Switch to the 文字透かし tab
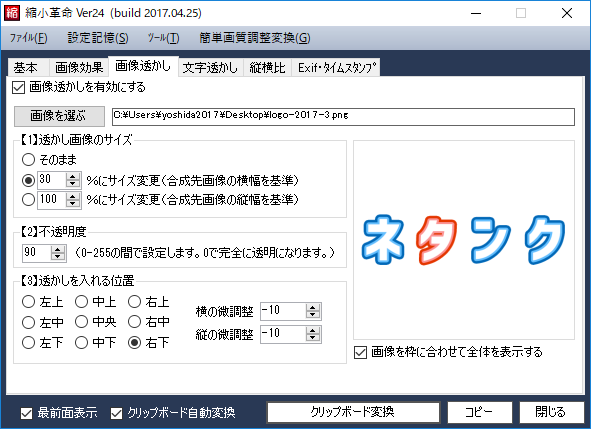This screenshot has width=591, height=429. click(210, 67)
